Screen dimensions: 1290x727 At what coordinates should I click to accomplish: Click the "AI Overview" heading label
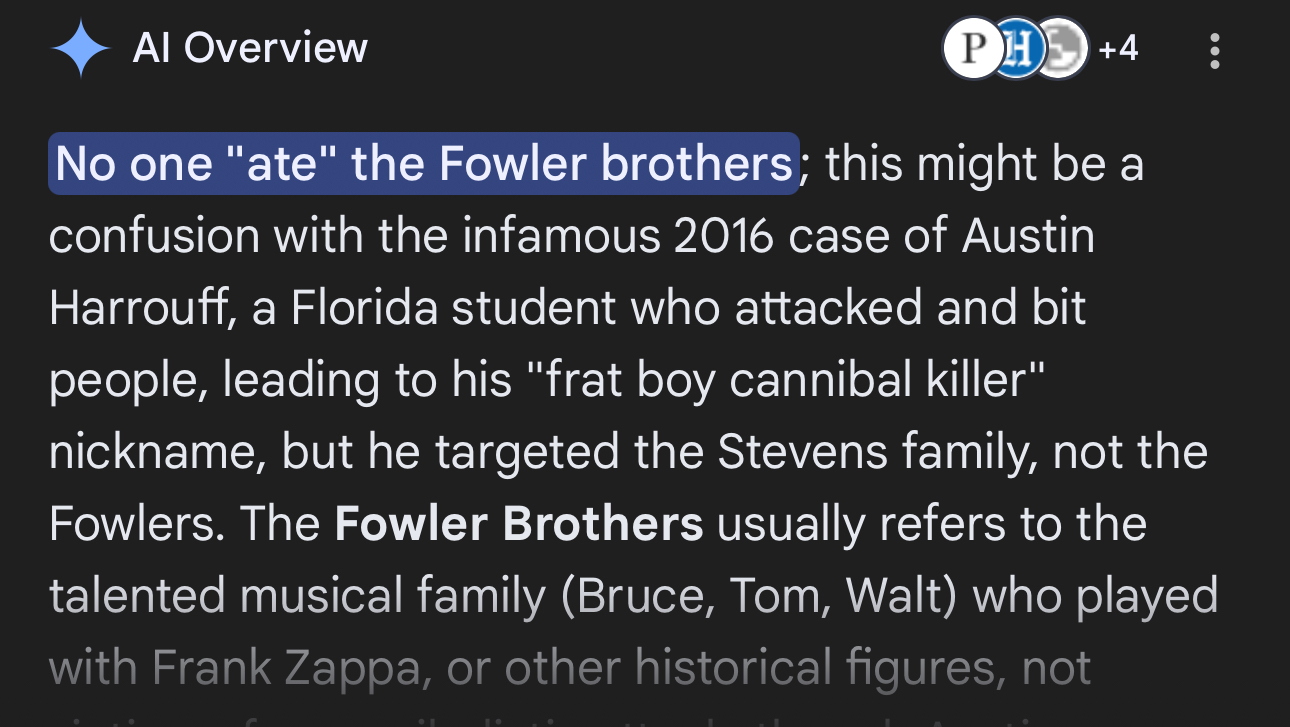tap(250, 48)
